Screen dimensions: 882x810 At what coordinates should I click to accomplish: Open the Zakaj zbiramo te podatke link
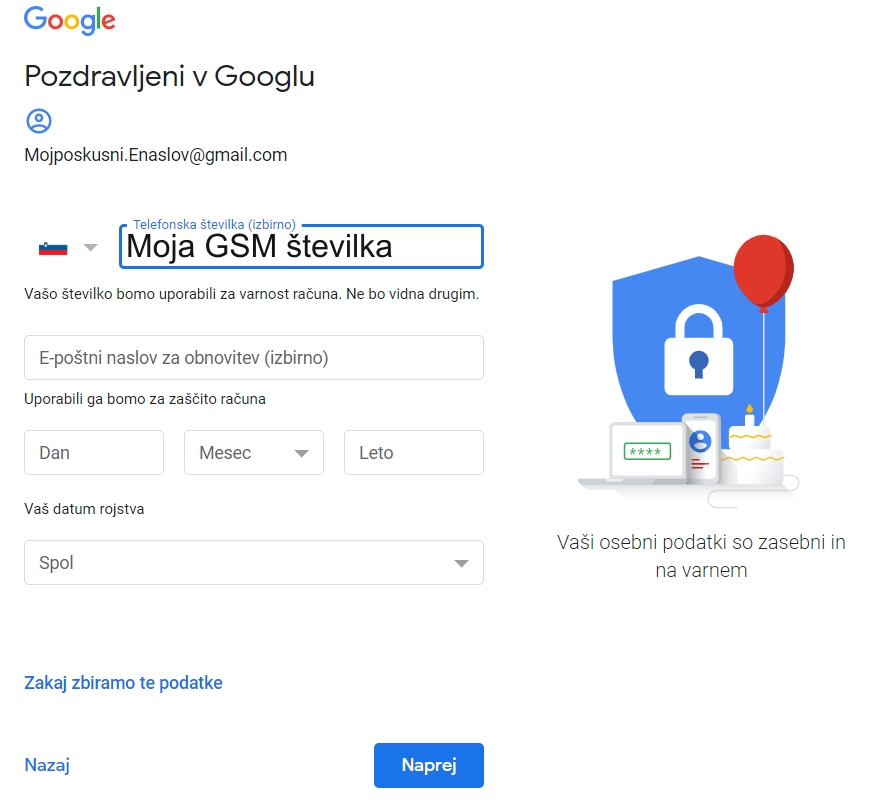123,683
